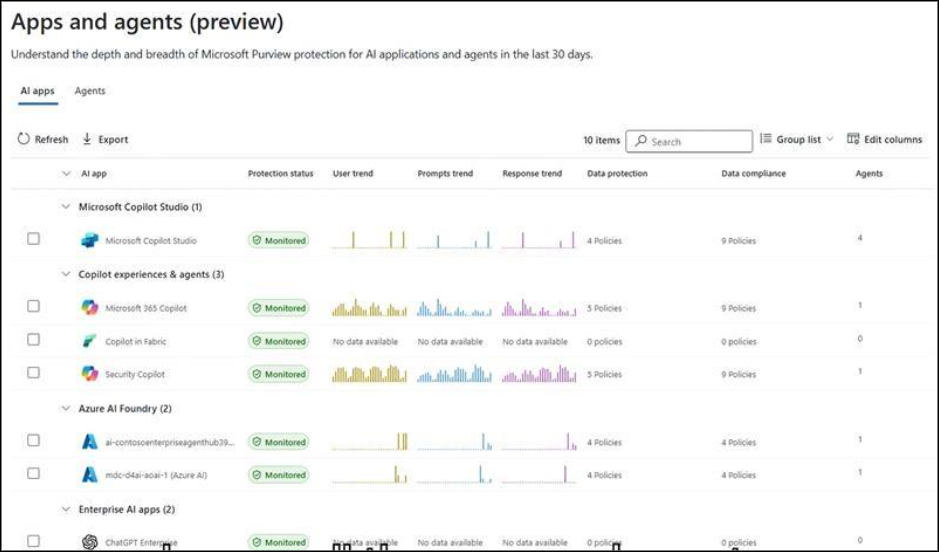Click the Refresh icon in toolbar
939x552 pixels.
pyautogui.click(x=24, y=140)
